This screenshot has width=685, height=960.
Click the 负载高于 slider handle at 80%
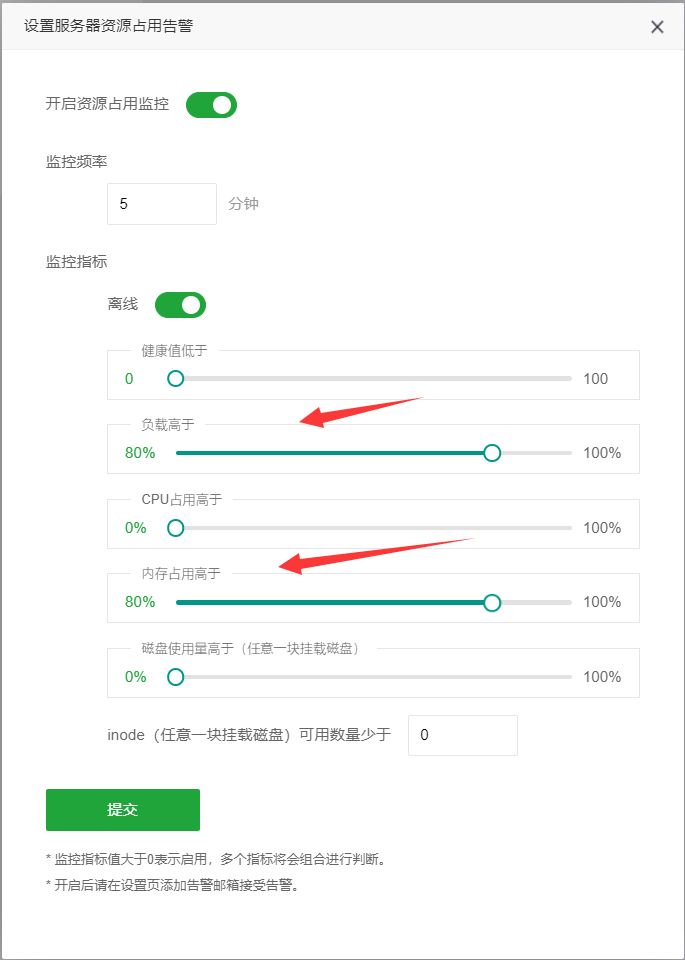pos(492,453)
